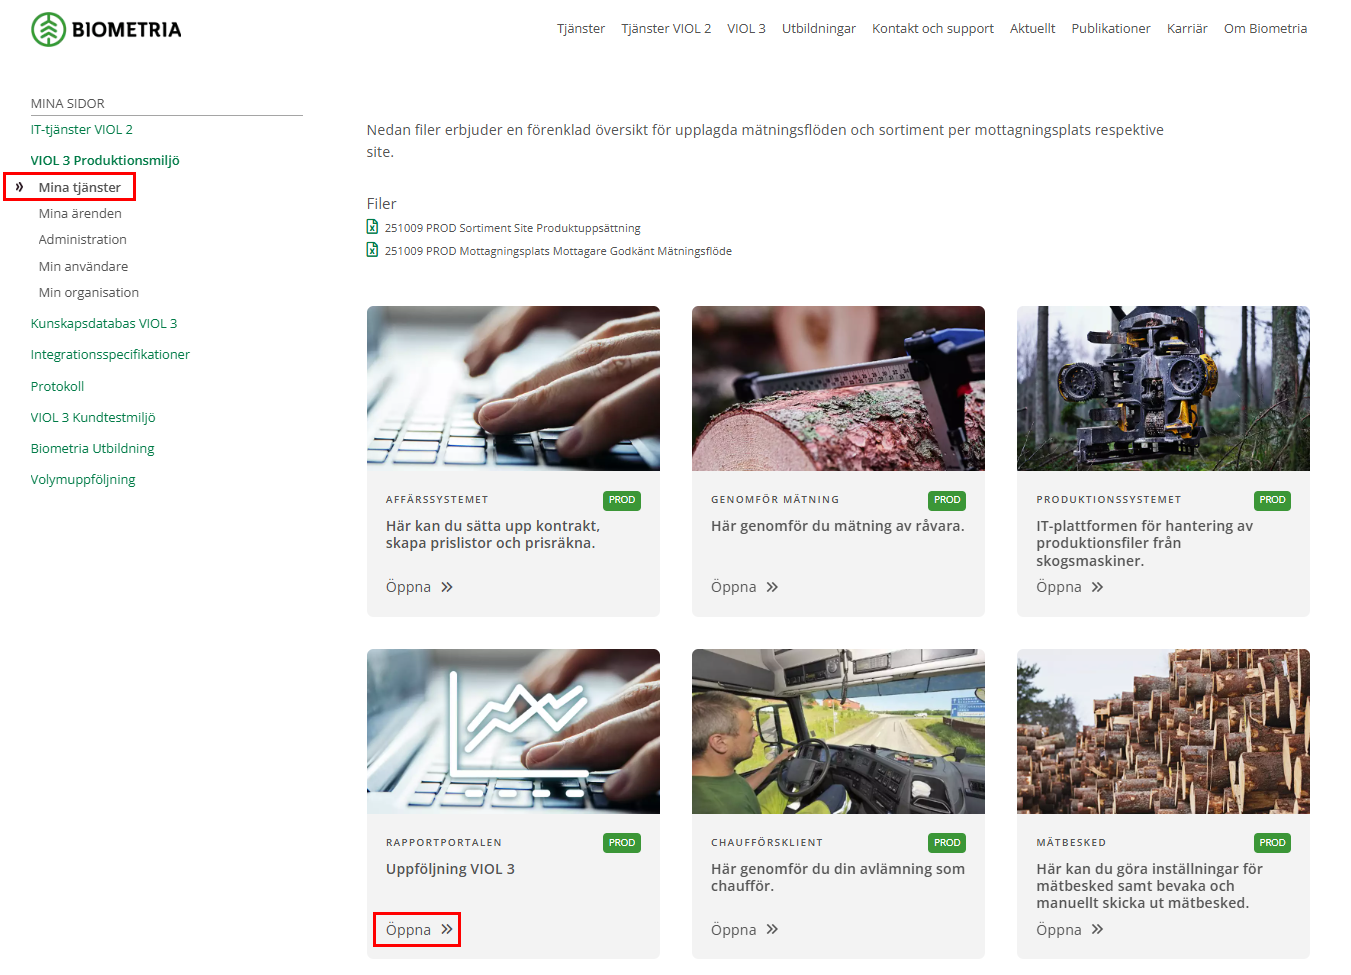Open Kontakt och support in top navigation
Screen dimensions: 1351x975
pyautogui.click(x=932, y=29)
